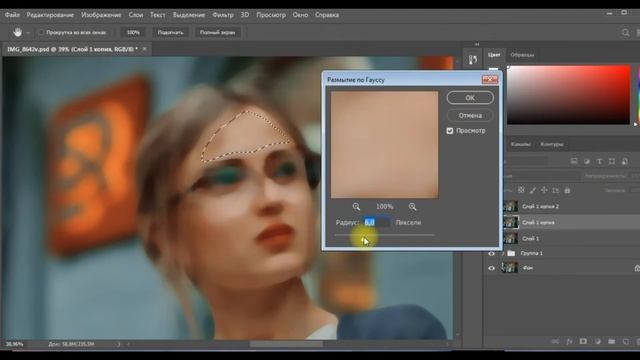Click inside the color picker gradient field
640x360 pixels.
tap(569, 95)
